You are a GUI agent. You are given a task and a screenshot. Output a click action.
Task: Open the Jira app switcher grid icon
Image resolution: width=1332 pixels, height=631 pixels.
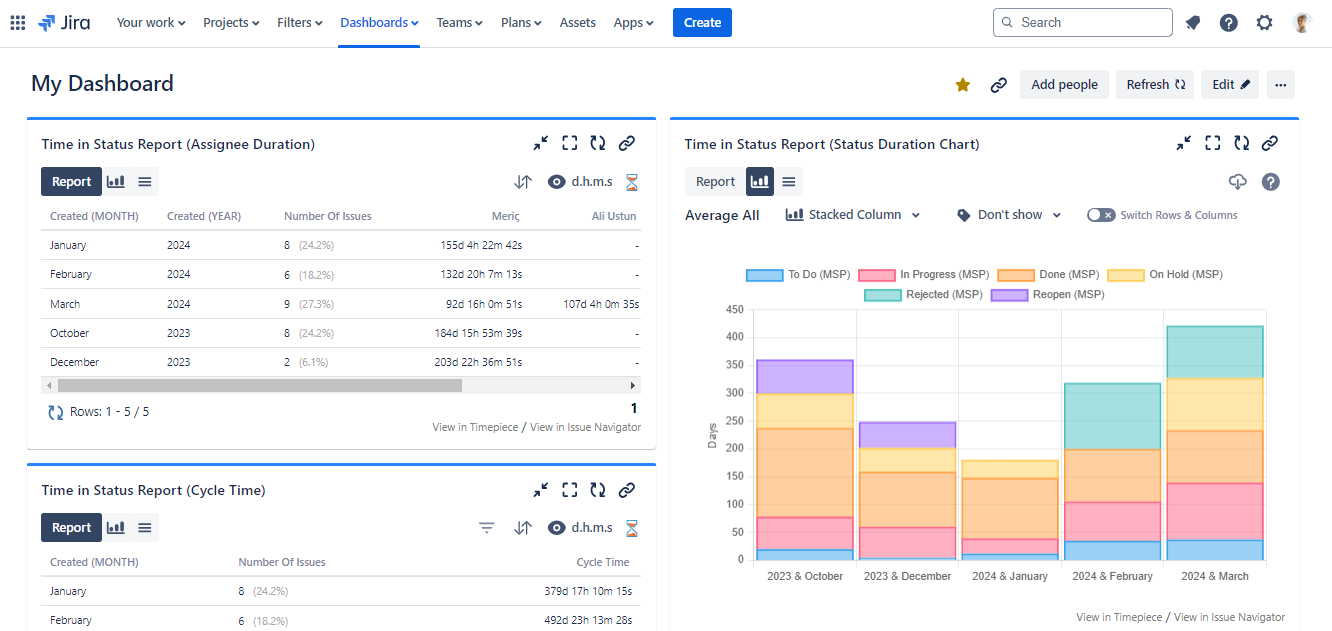coord(18,22)
